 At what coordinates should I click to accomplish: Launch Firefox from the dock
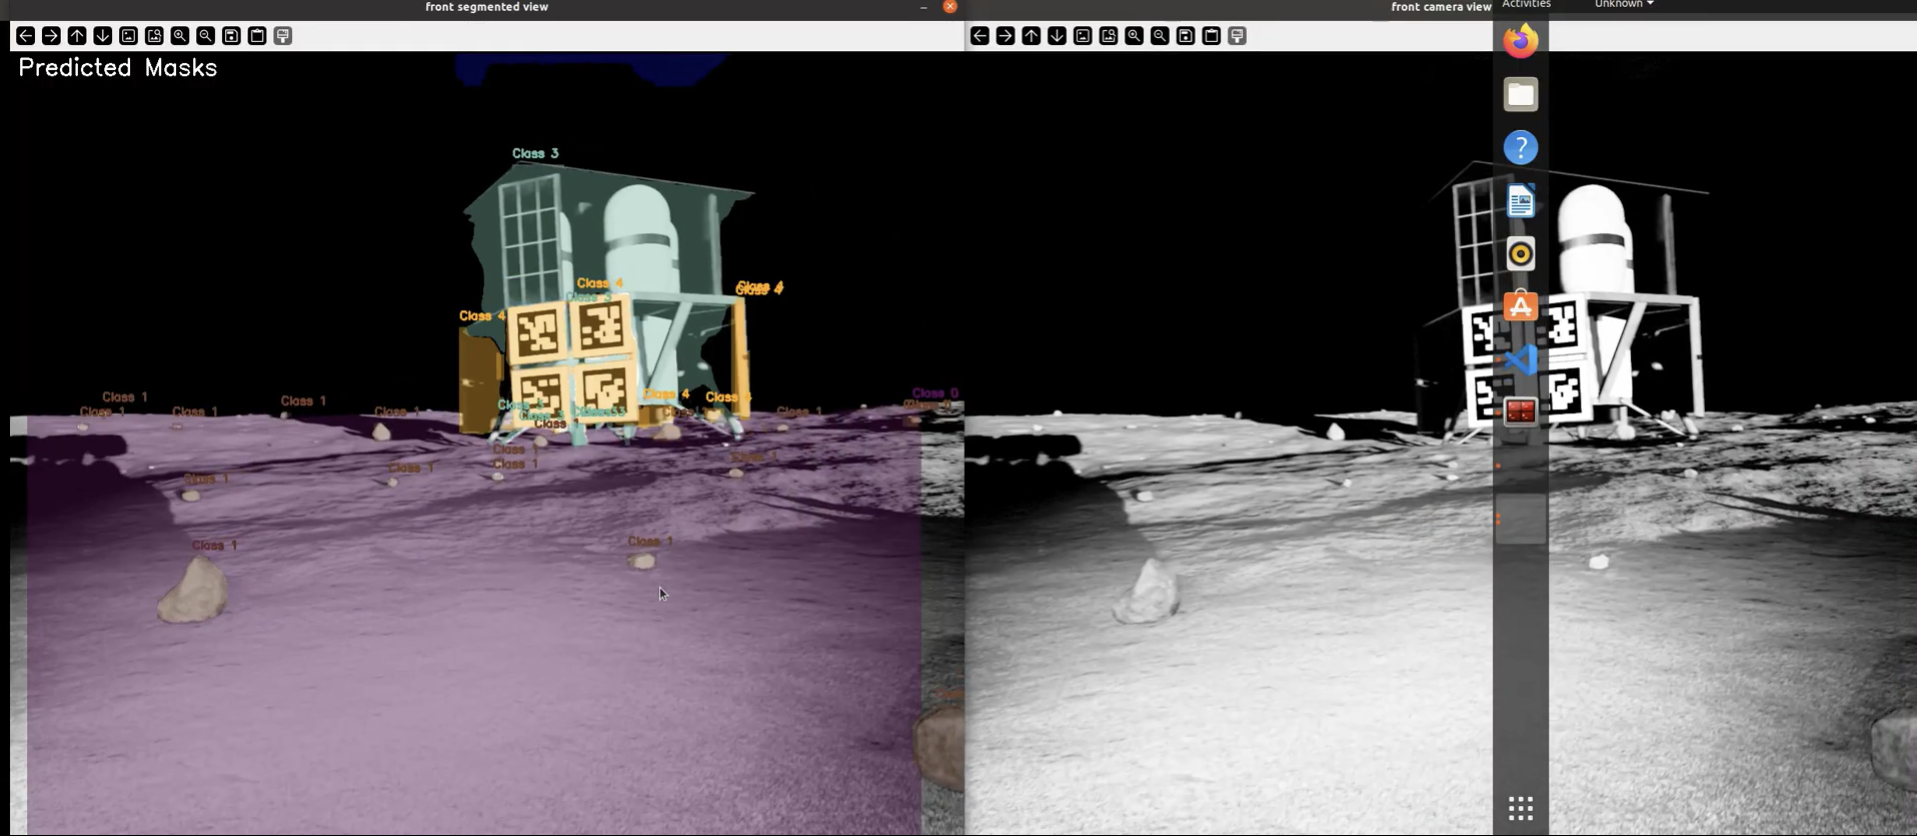pos(1520,41)
